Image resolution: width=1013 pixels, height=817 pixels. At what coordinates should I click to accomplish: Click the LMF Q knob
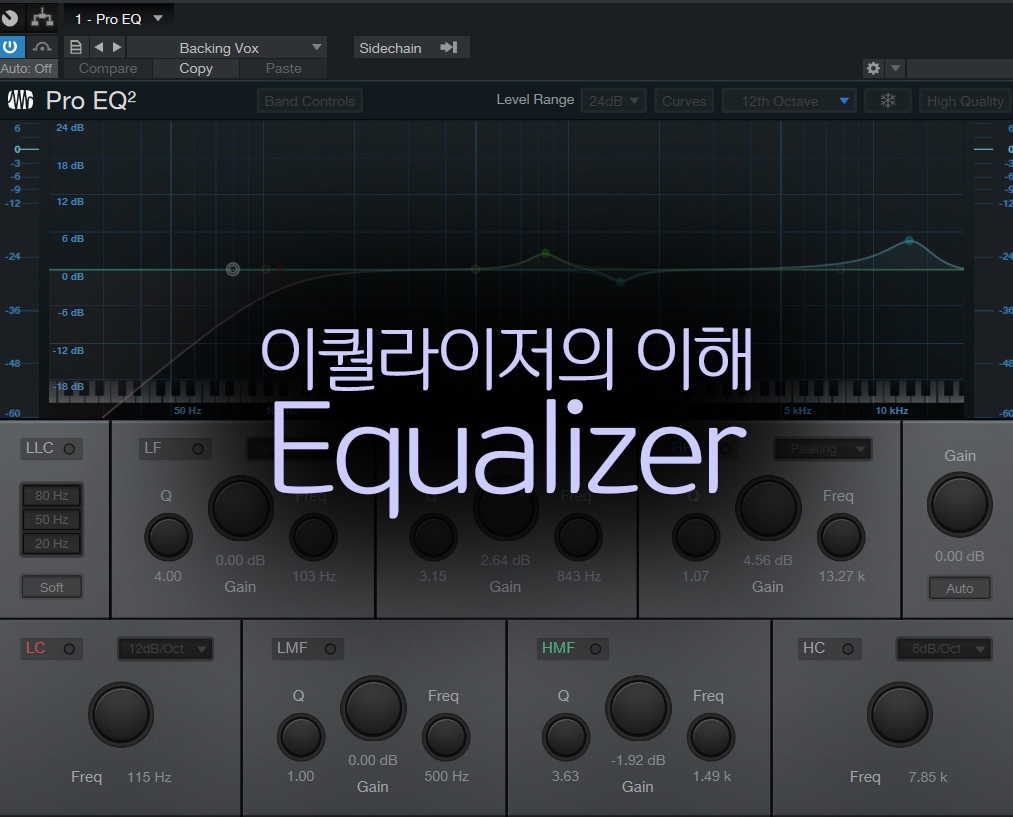(x=300, y=737)
